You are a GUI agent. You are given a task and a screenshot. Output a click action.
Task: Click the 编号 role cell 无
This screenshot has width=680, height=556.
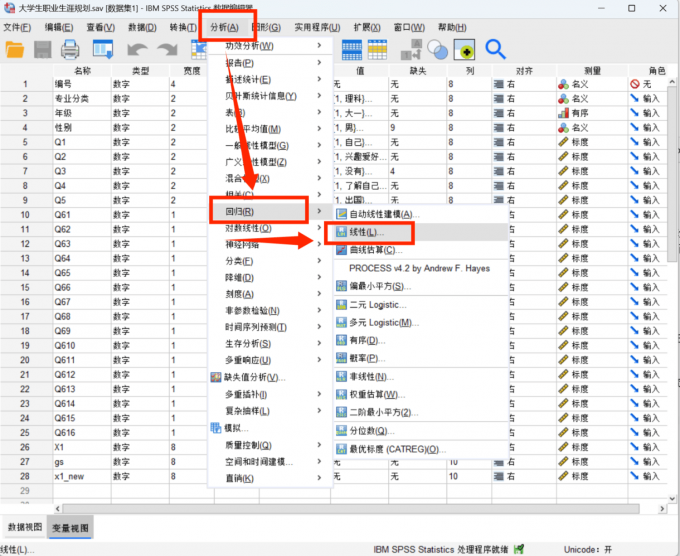[x=648, y=84]
